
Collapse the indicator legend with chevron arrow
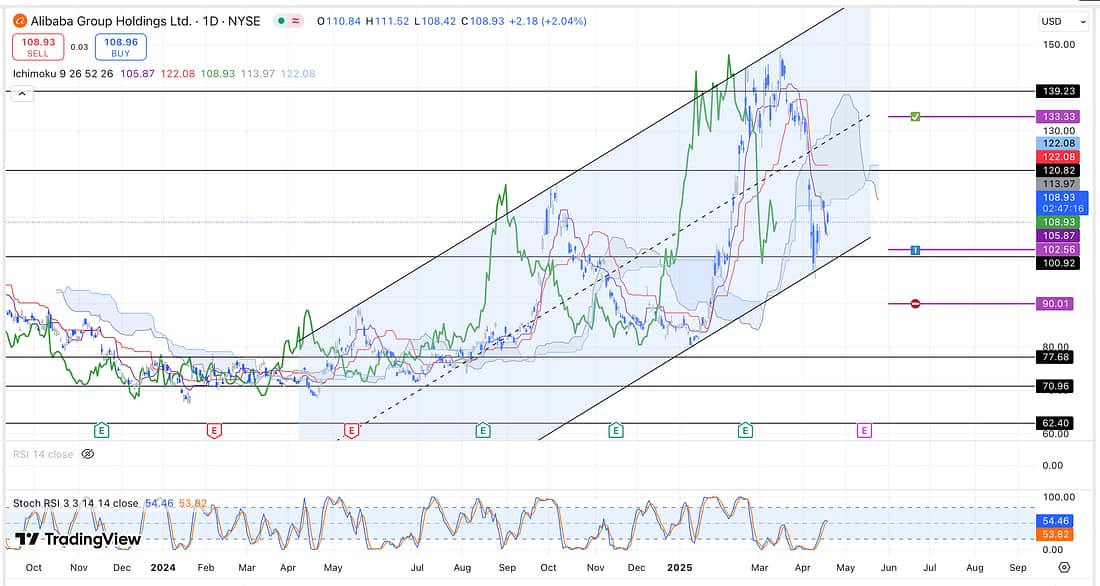pos(20,93)
